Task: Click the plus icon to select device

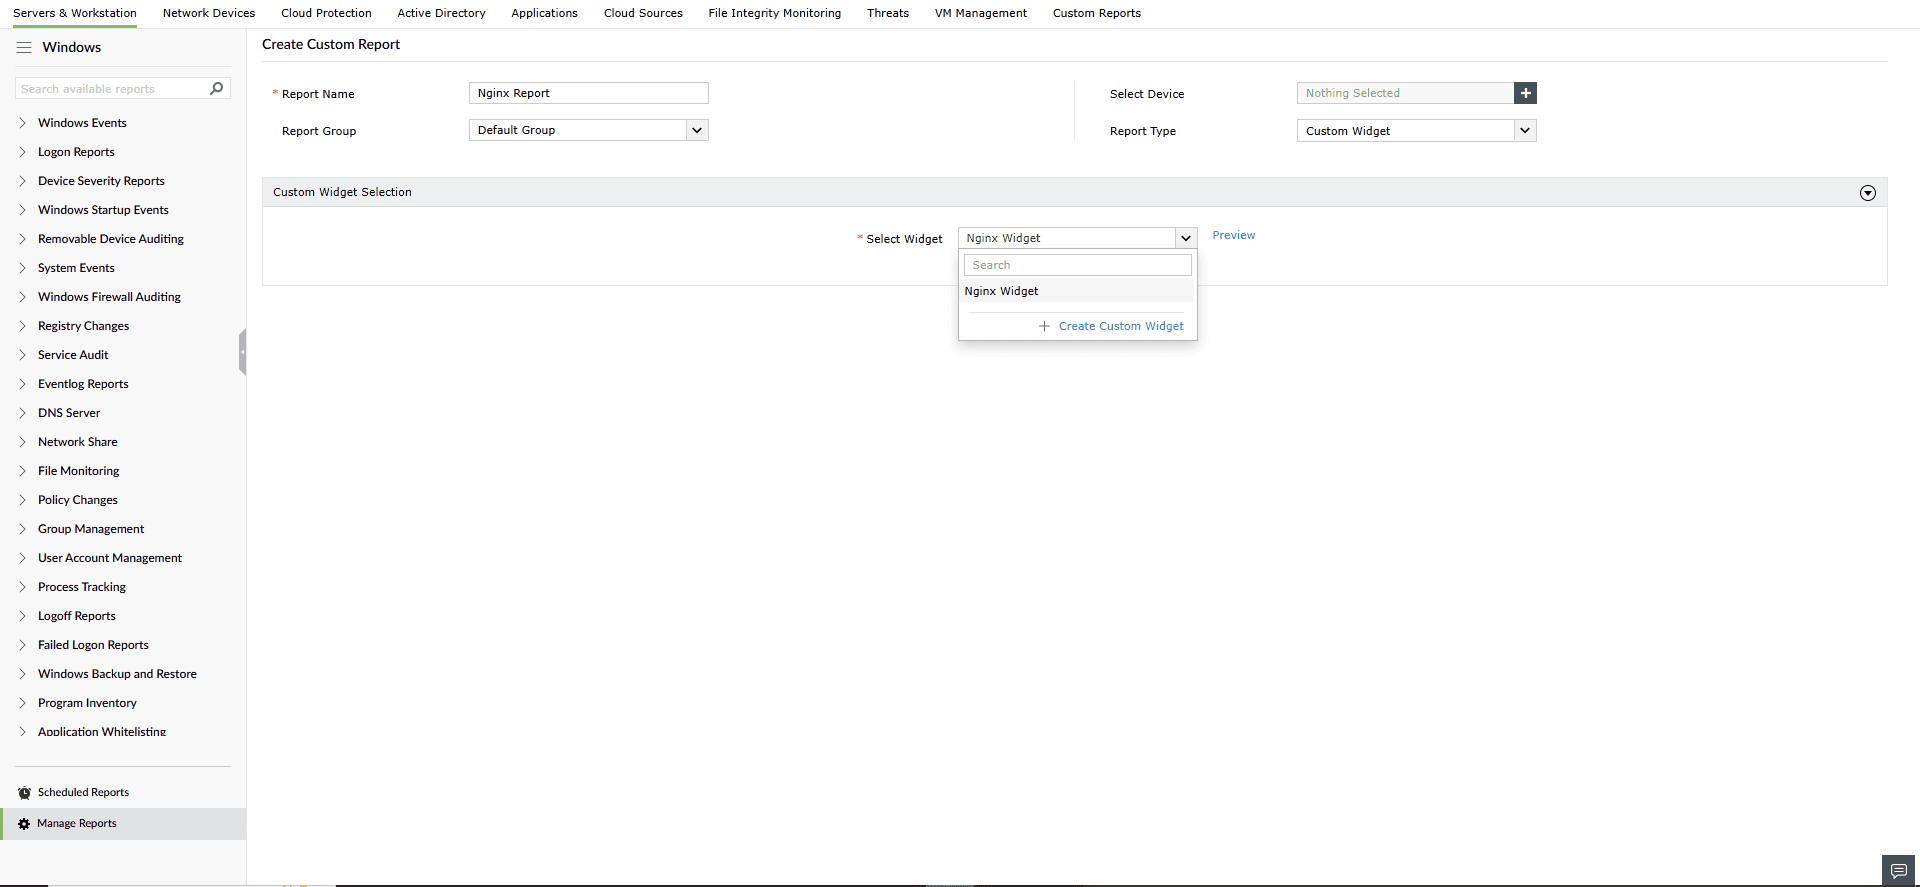Action: click(x=1525, y=93)
